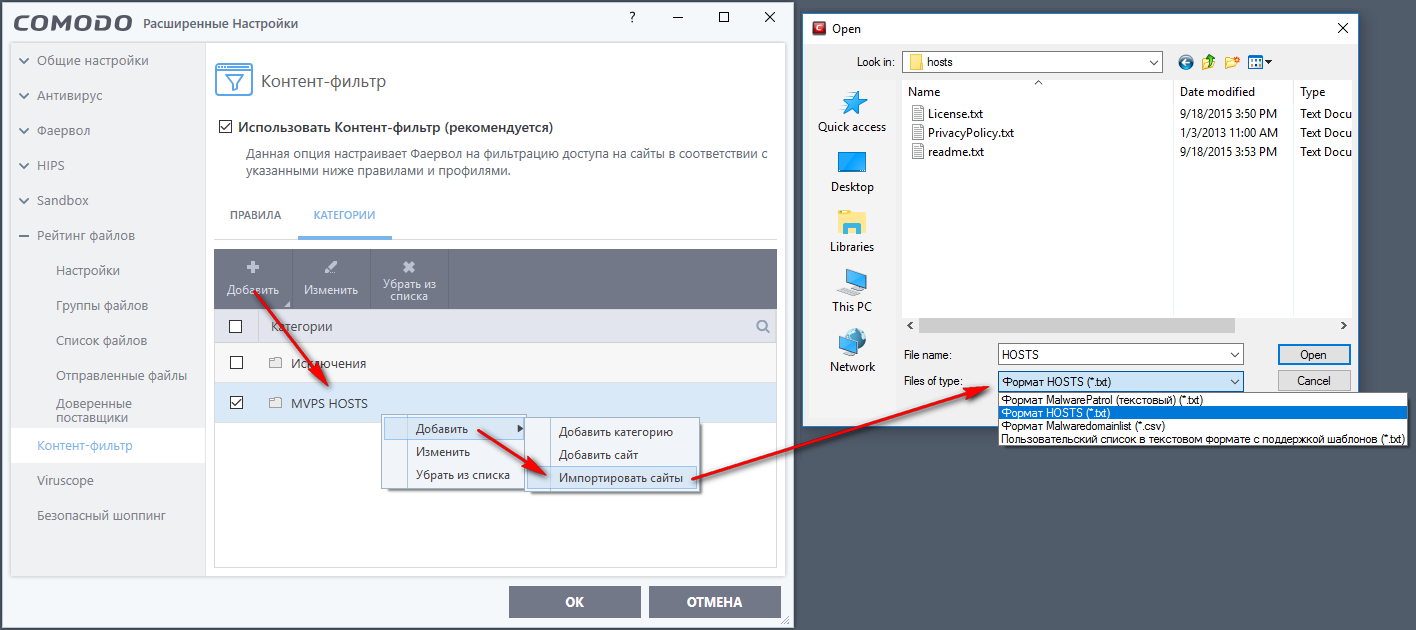Expand the Фаервол section
Screen dimensions: 1416x630
(24, 131)
